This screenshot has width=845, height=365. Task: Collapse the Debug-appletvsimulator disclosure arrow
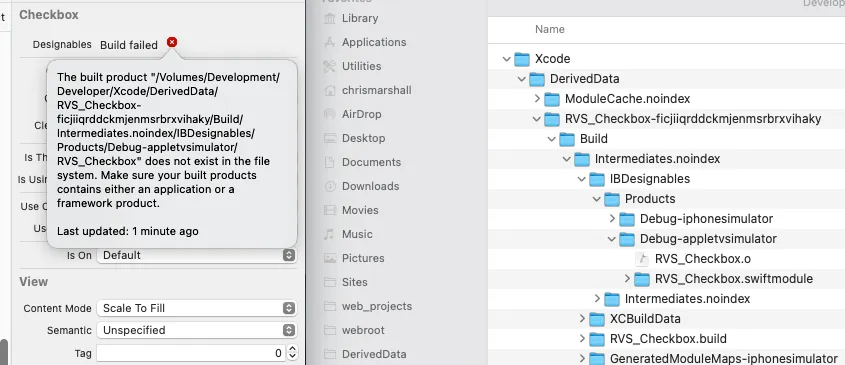(x=612, y=238)
